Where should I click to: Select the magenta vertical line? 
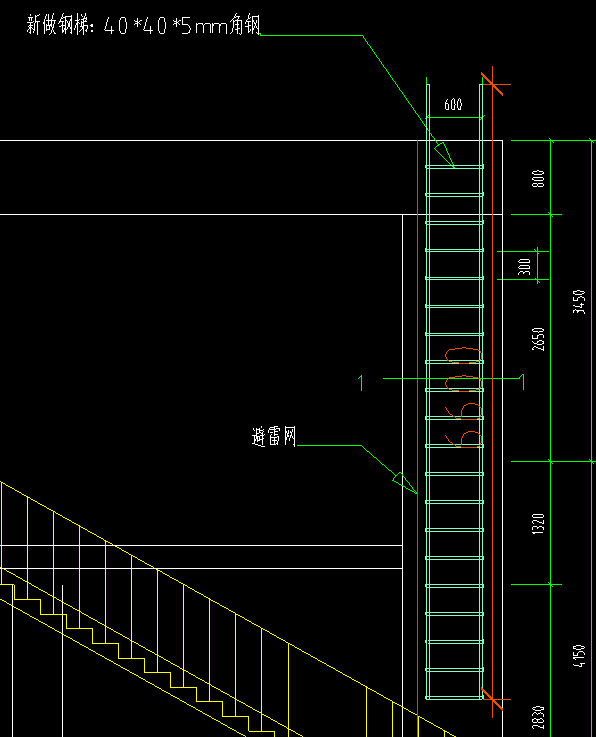[x=418, y=437]
